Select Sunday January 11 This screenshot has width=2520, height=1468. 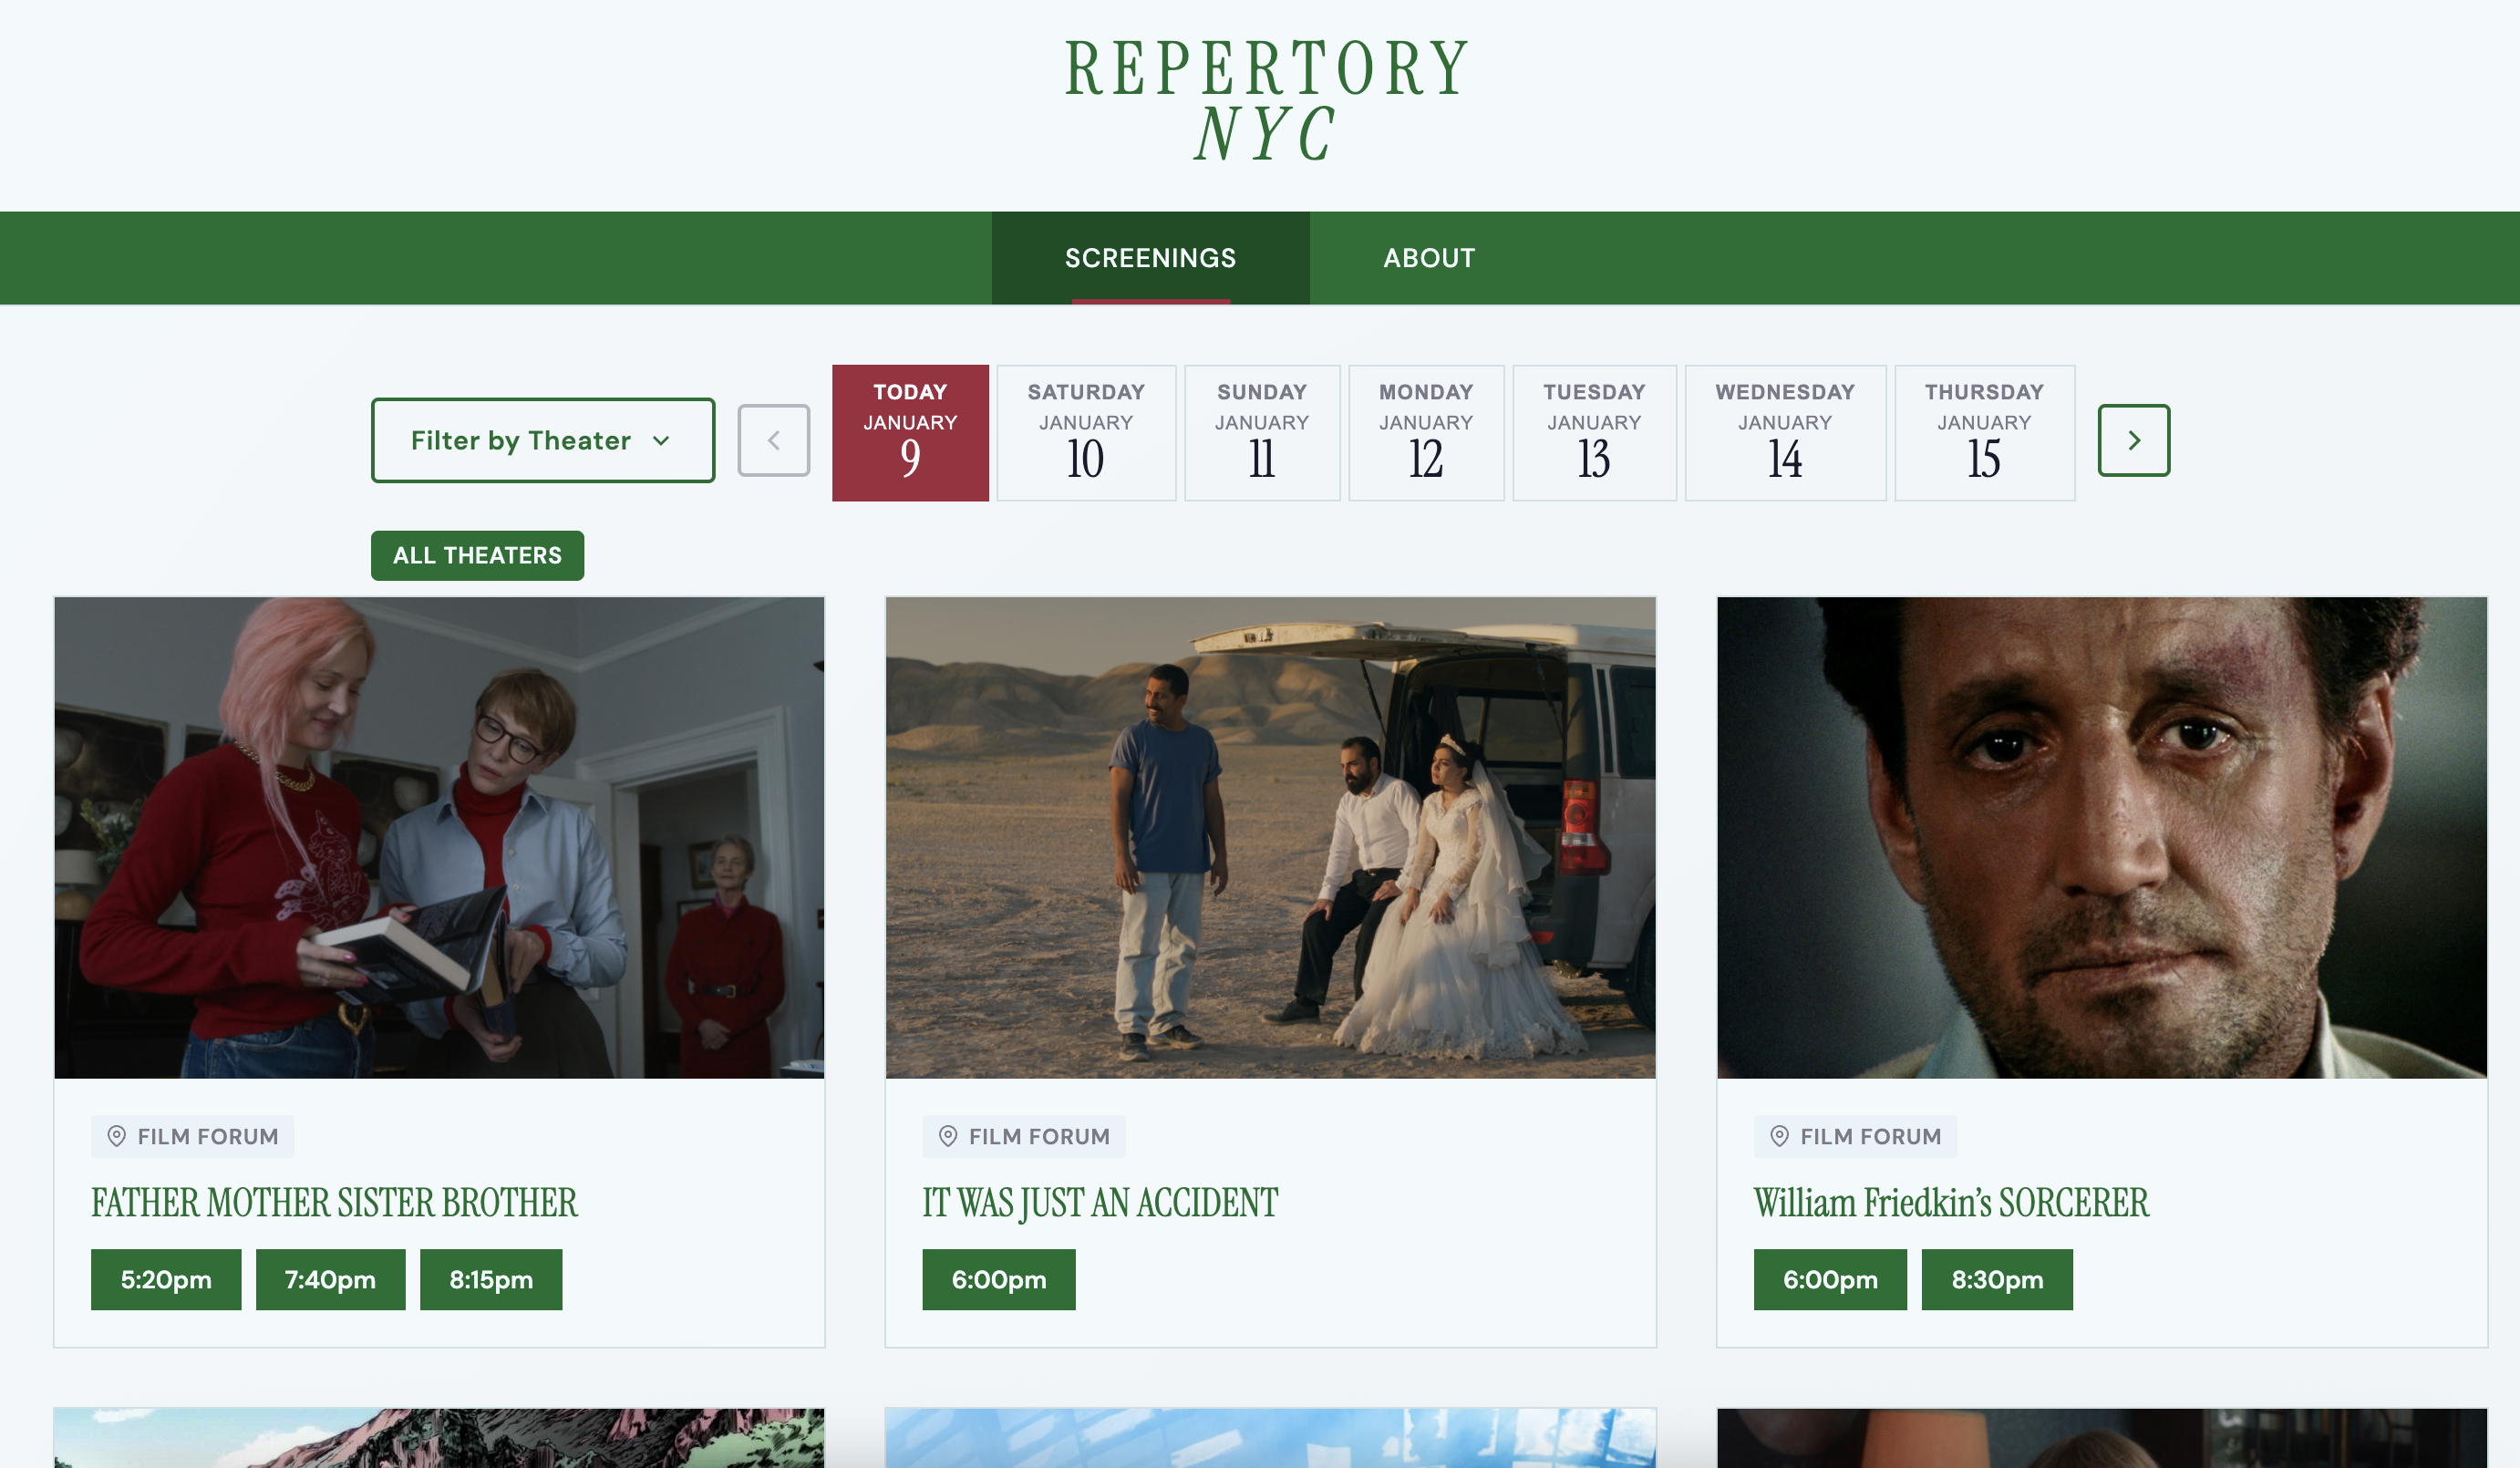[x=1261, y=432]
